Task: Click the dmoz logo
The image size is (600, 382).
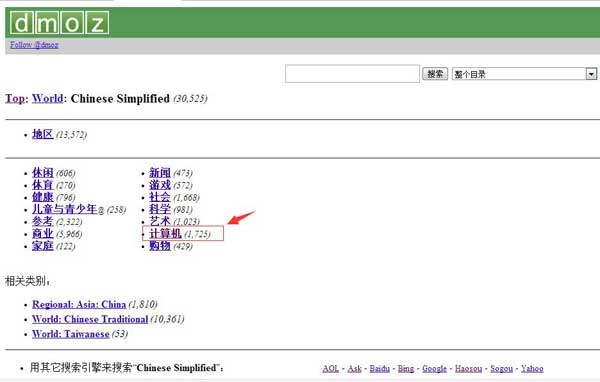Action: (x=59, y=23)
